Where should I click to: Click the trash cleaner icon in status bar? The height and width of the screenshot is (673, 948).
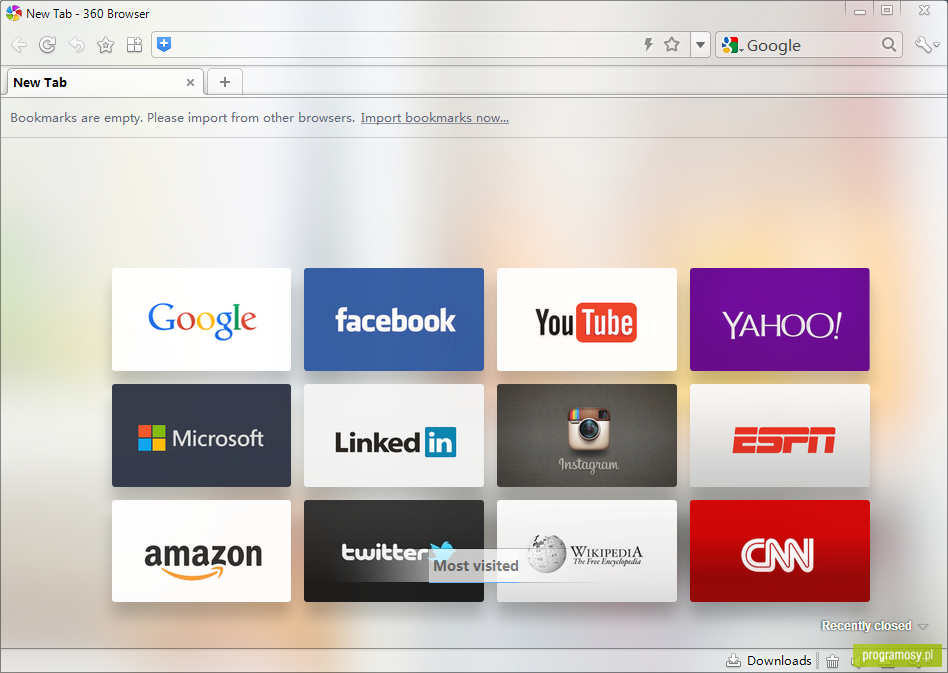pos(833,661)
